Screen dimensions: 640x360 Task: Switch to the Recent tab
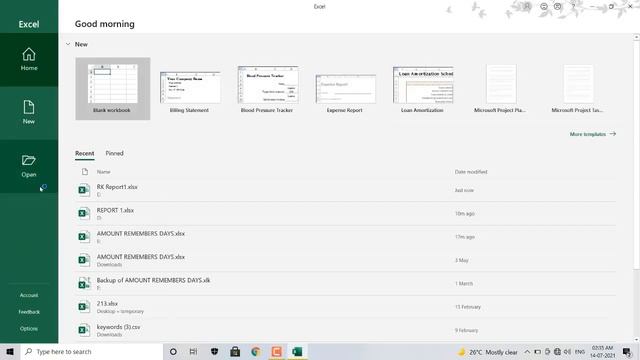click(84, 153)
